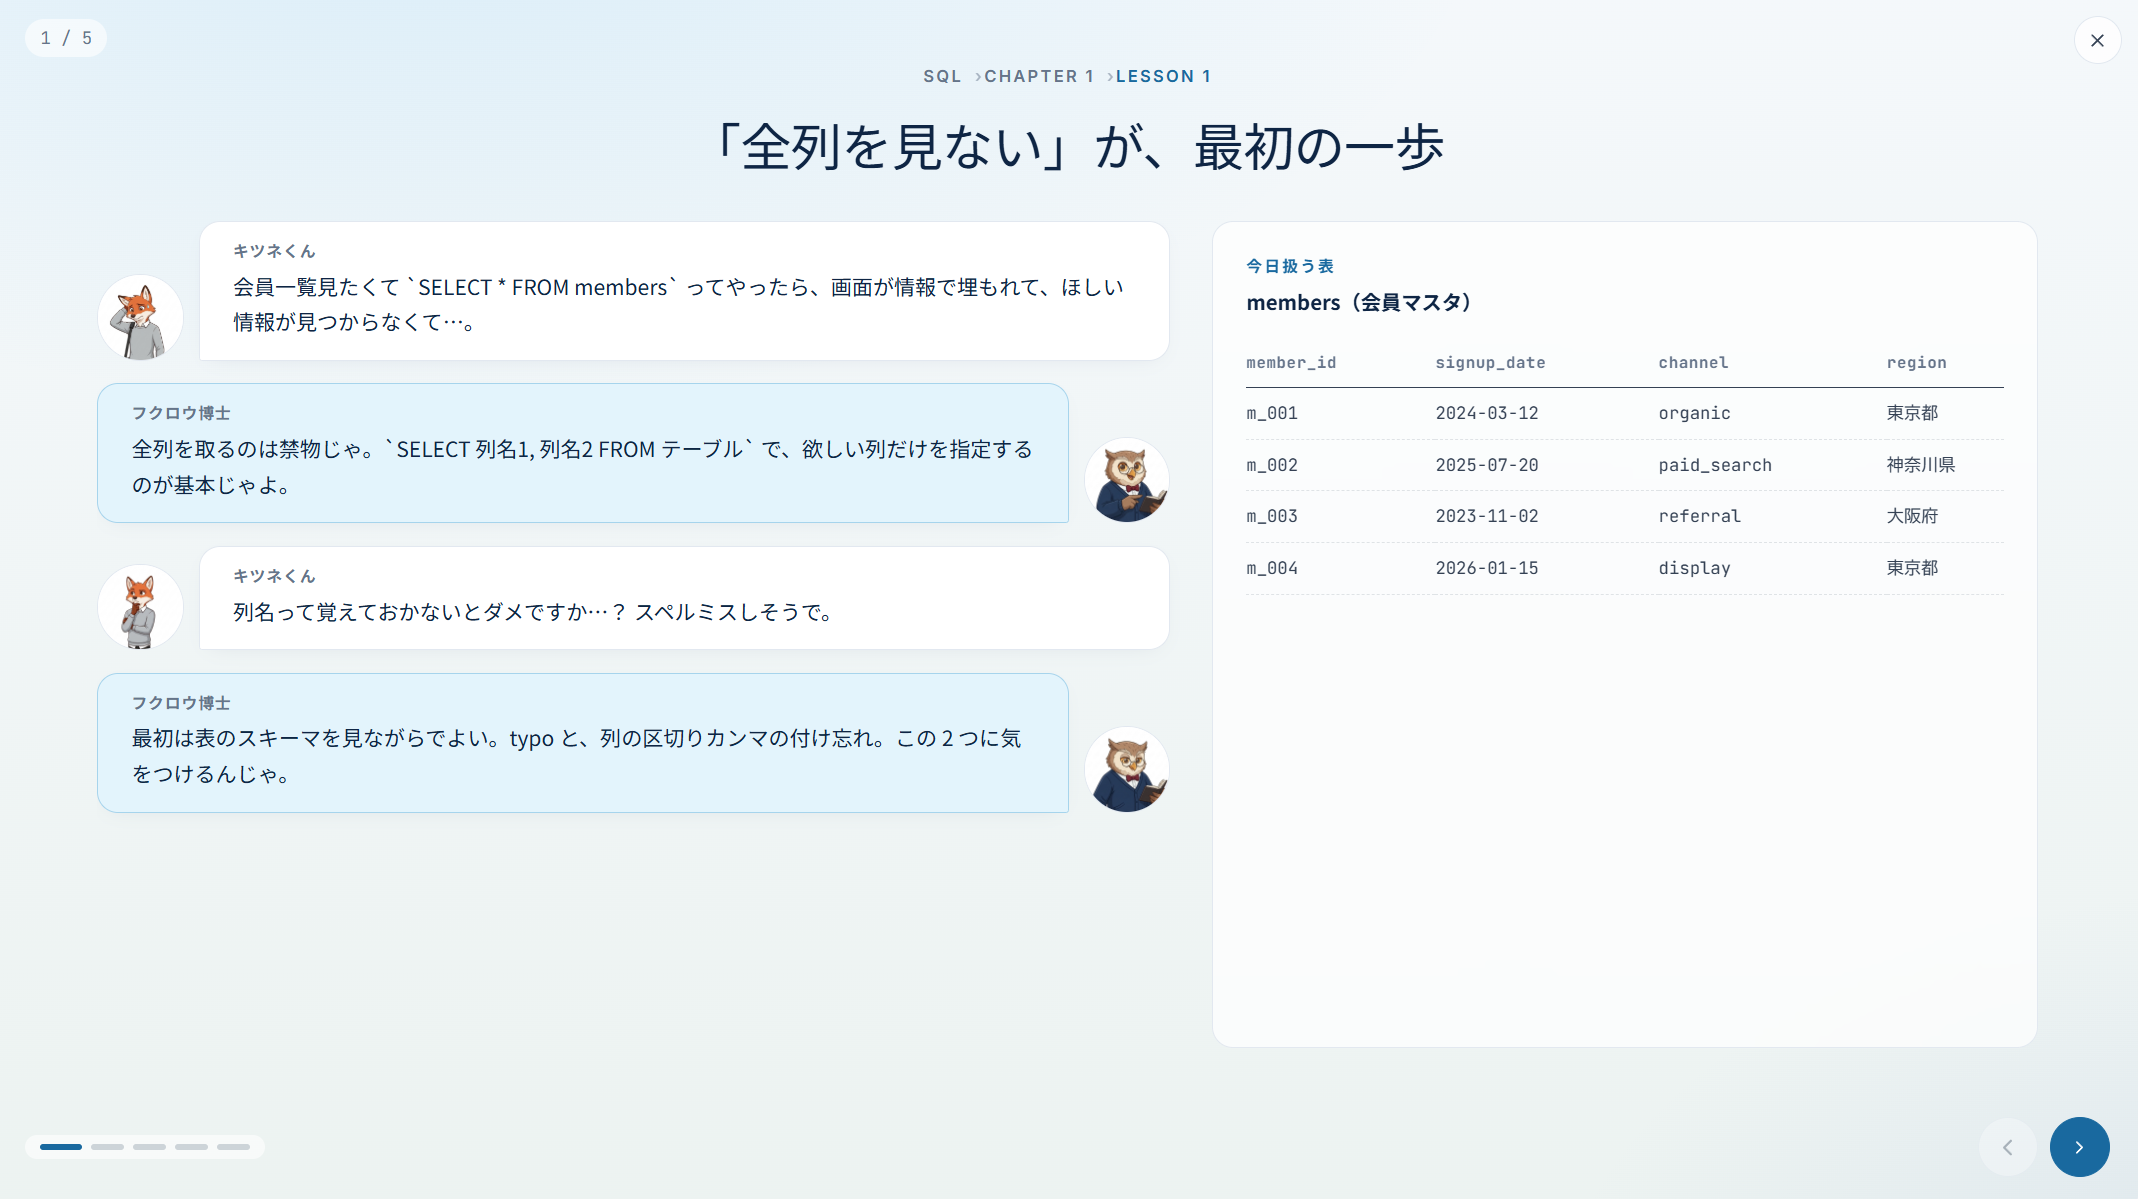Click the フクロウ博士 name above 全列を取るのは禁物じゃ

coord(181,413)
